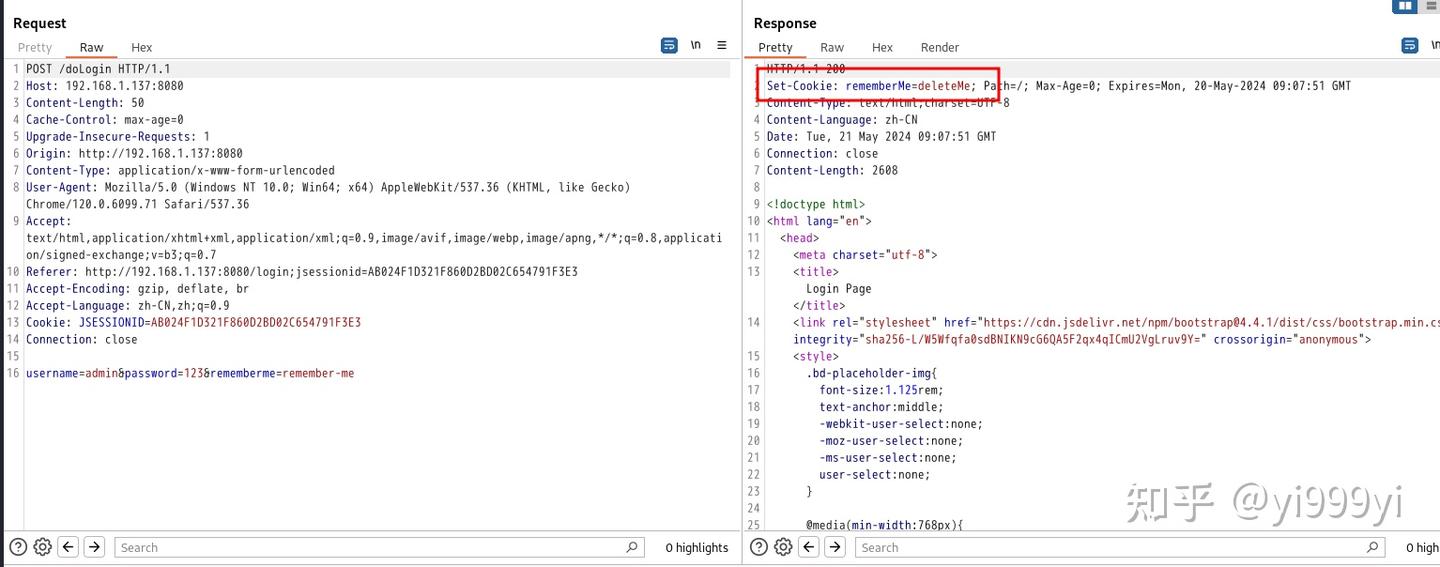Open the Request panel hamburger menu

(x=722, y=46)
